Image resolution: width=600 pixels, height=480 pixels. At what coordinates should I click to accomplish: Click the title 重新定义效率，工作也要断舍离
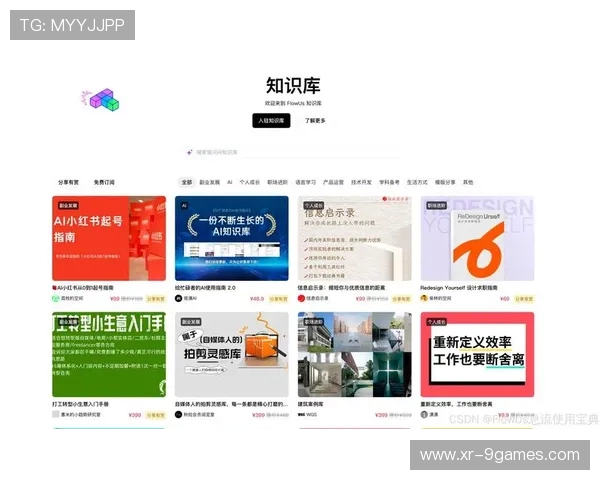pos(456,404)
